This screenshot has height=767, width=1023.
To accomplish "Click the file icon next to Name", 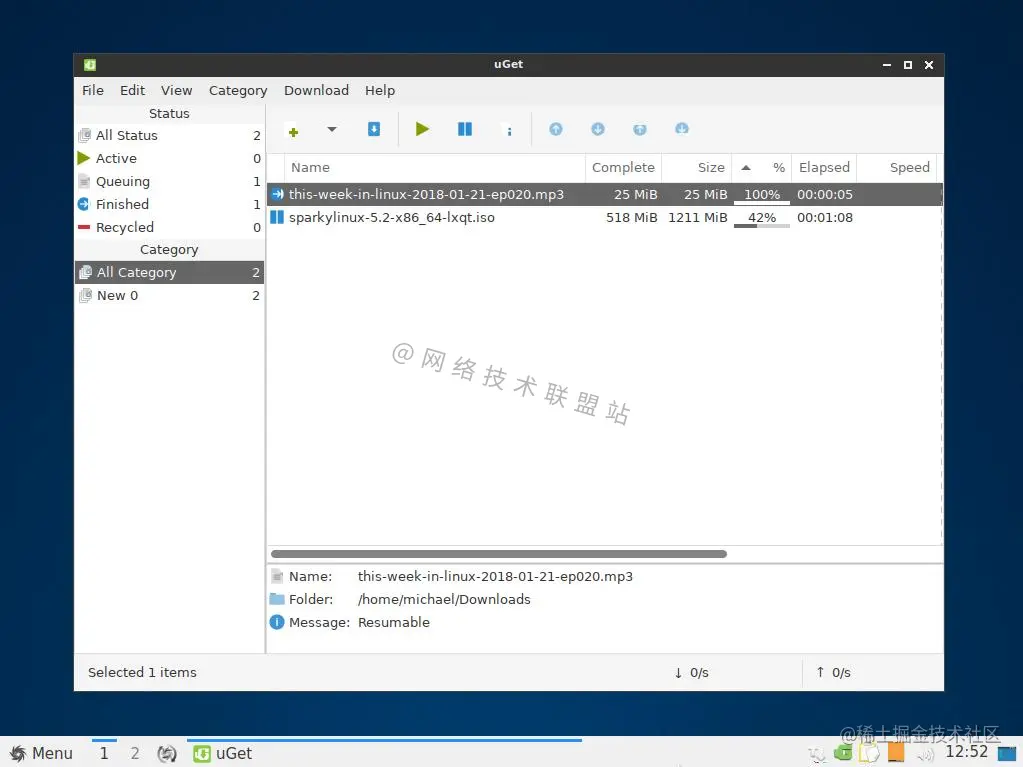I will coord(277,576).
